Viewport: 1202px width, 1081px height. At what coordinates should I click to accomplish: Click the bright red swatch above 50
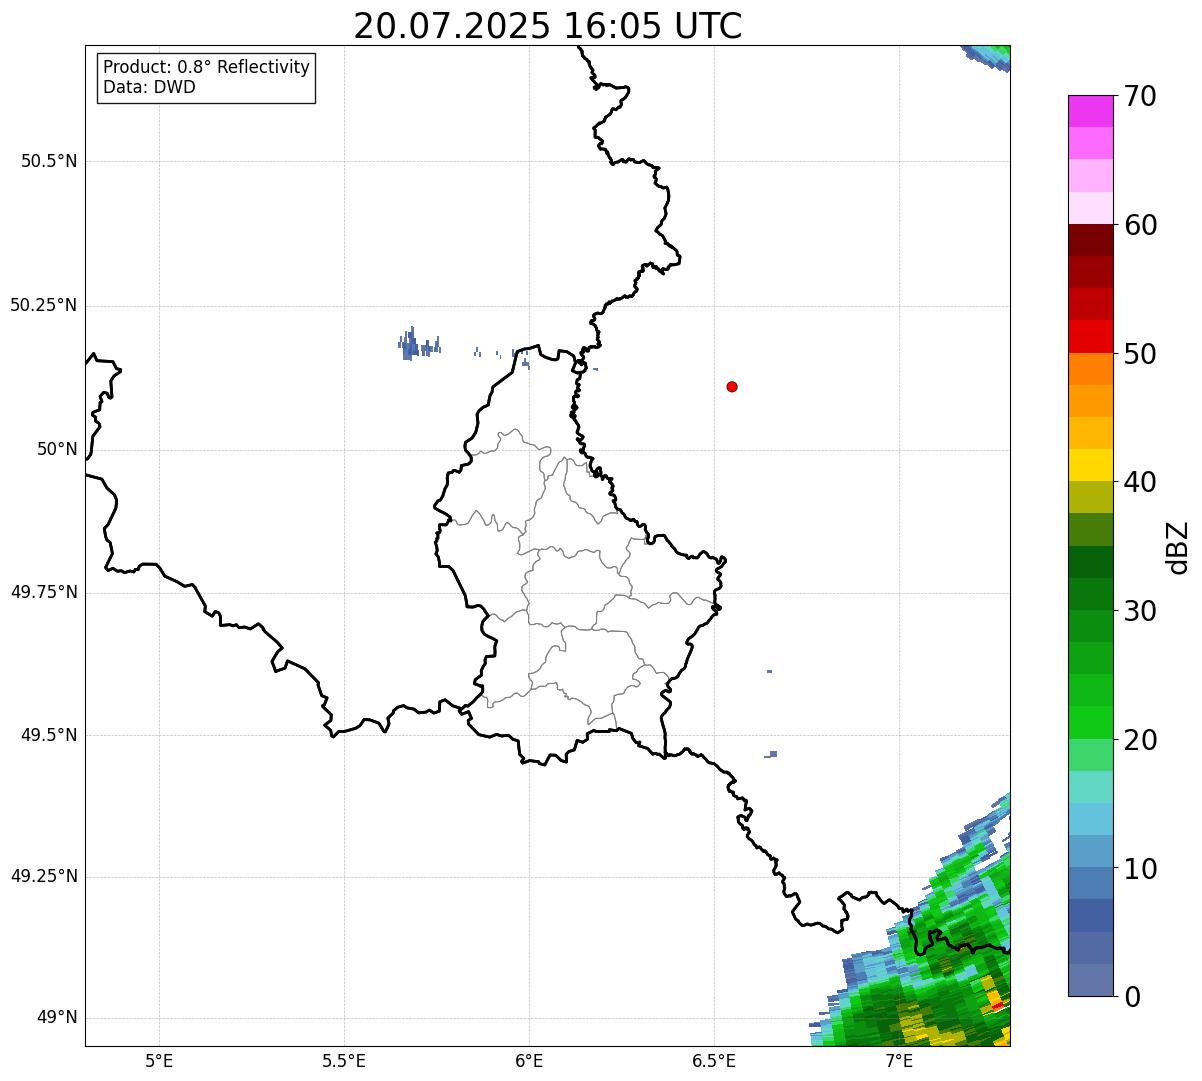[1090, 337]
